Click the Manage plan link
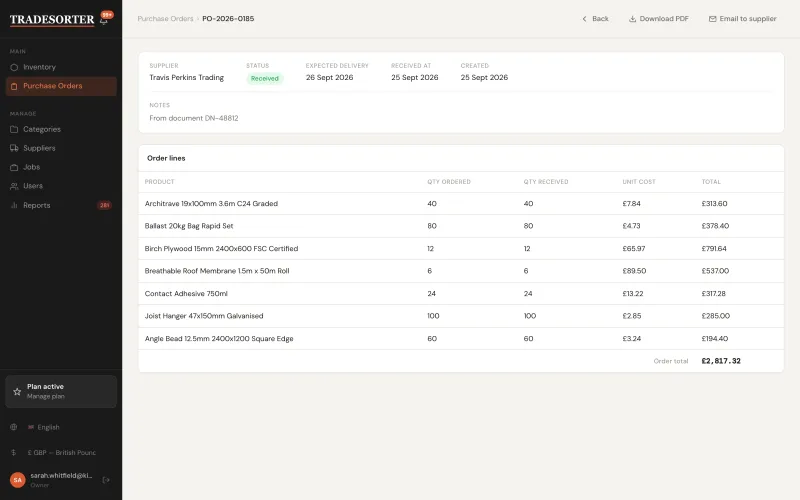This screenshot has height=500, width=800. pyautogui.click(x=45, y=396)
